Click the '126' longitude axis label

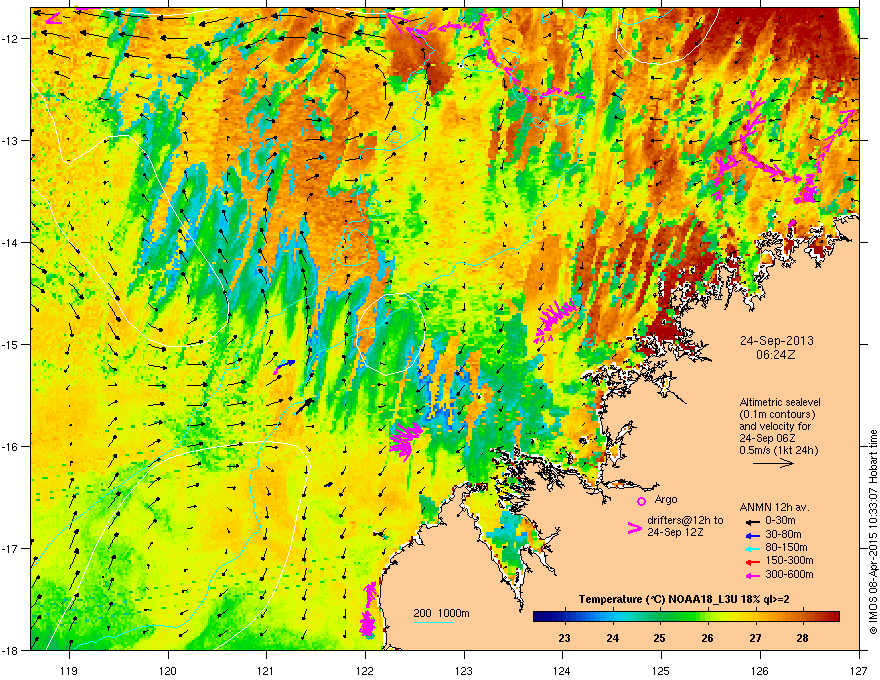click(x=760, y=670)
